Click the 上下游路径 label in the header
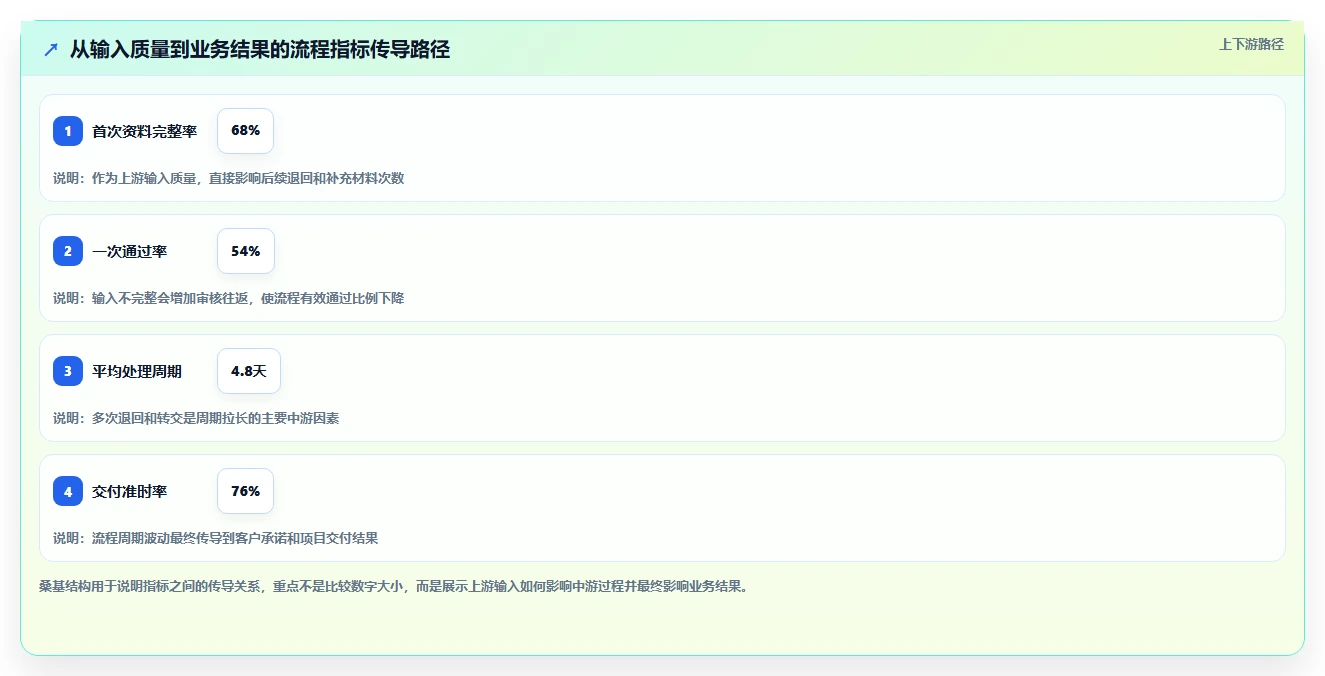This screenshot has width=1325, height=676. 1251,44
